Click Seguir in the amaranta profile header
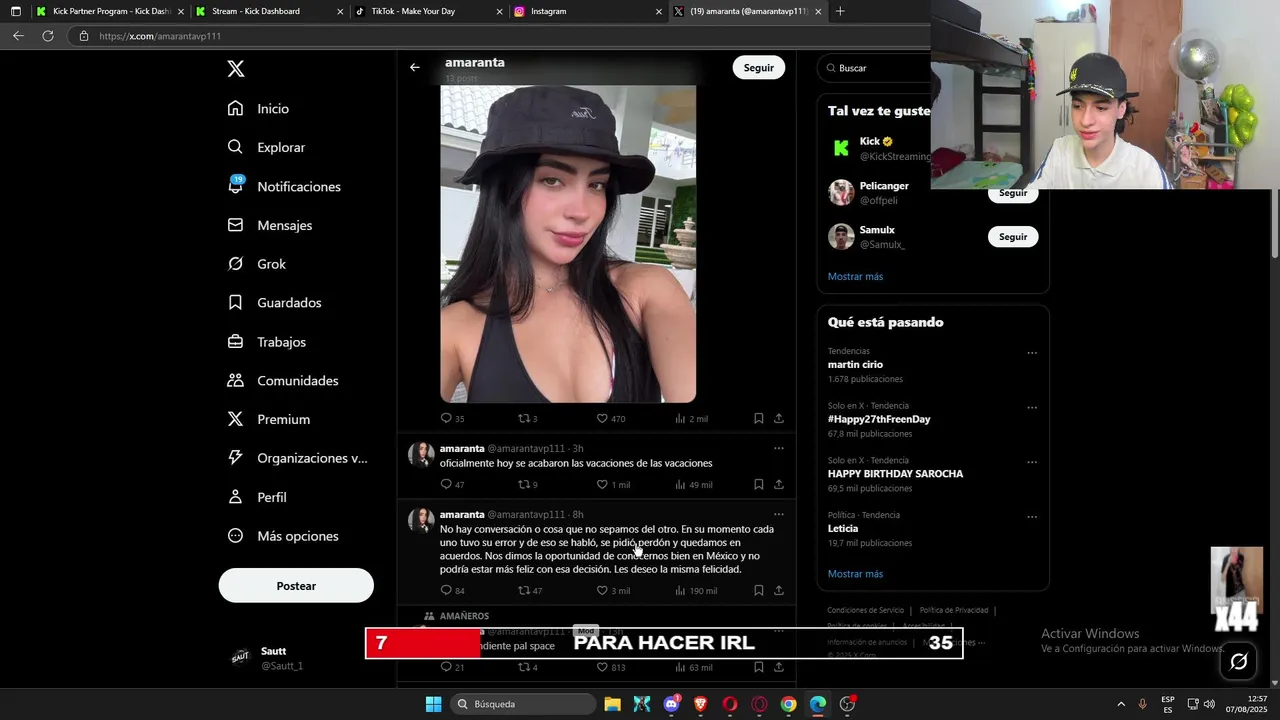Image resolution: width=1280 pixels, height=720 pixels. click(759, 68)
